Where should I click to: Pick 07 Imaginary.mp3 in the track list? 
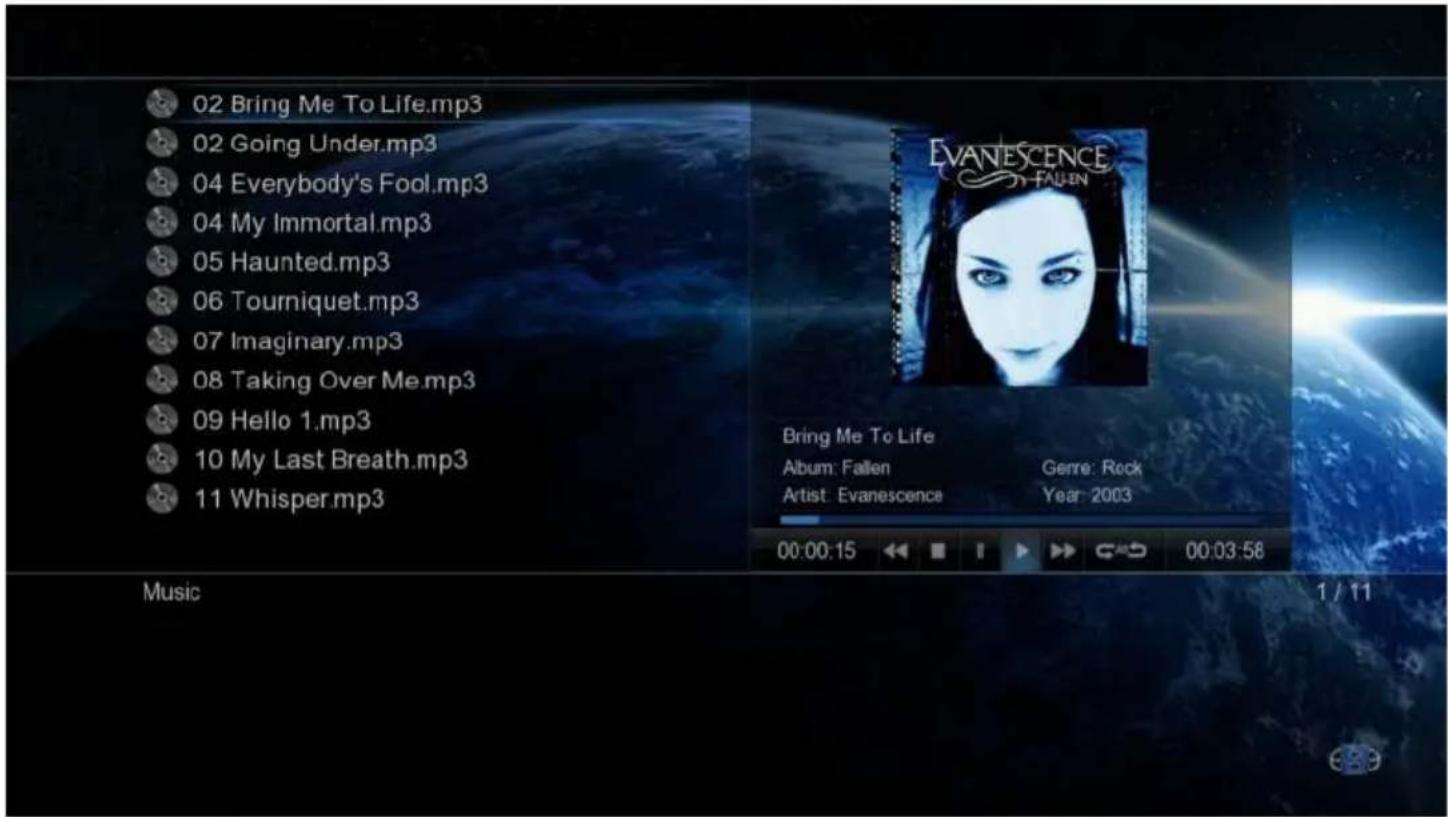[x=298, y=341]
